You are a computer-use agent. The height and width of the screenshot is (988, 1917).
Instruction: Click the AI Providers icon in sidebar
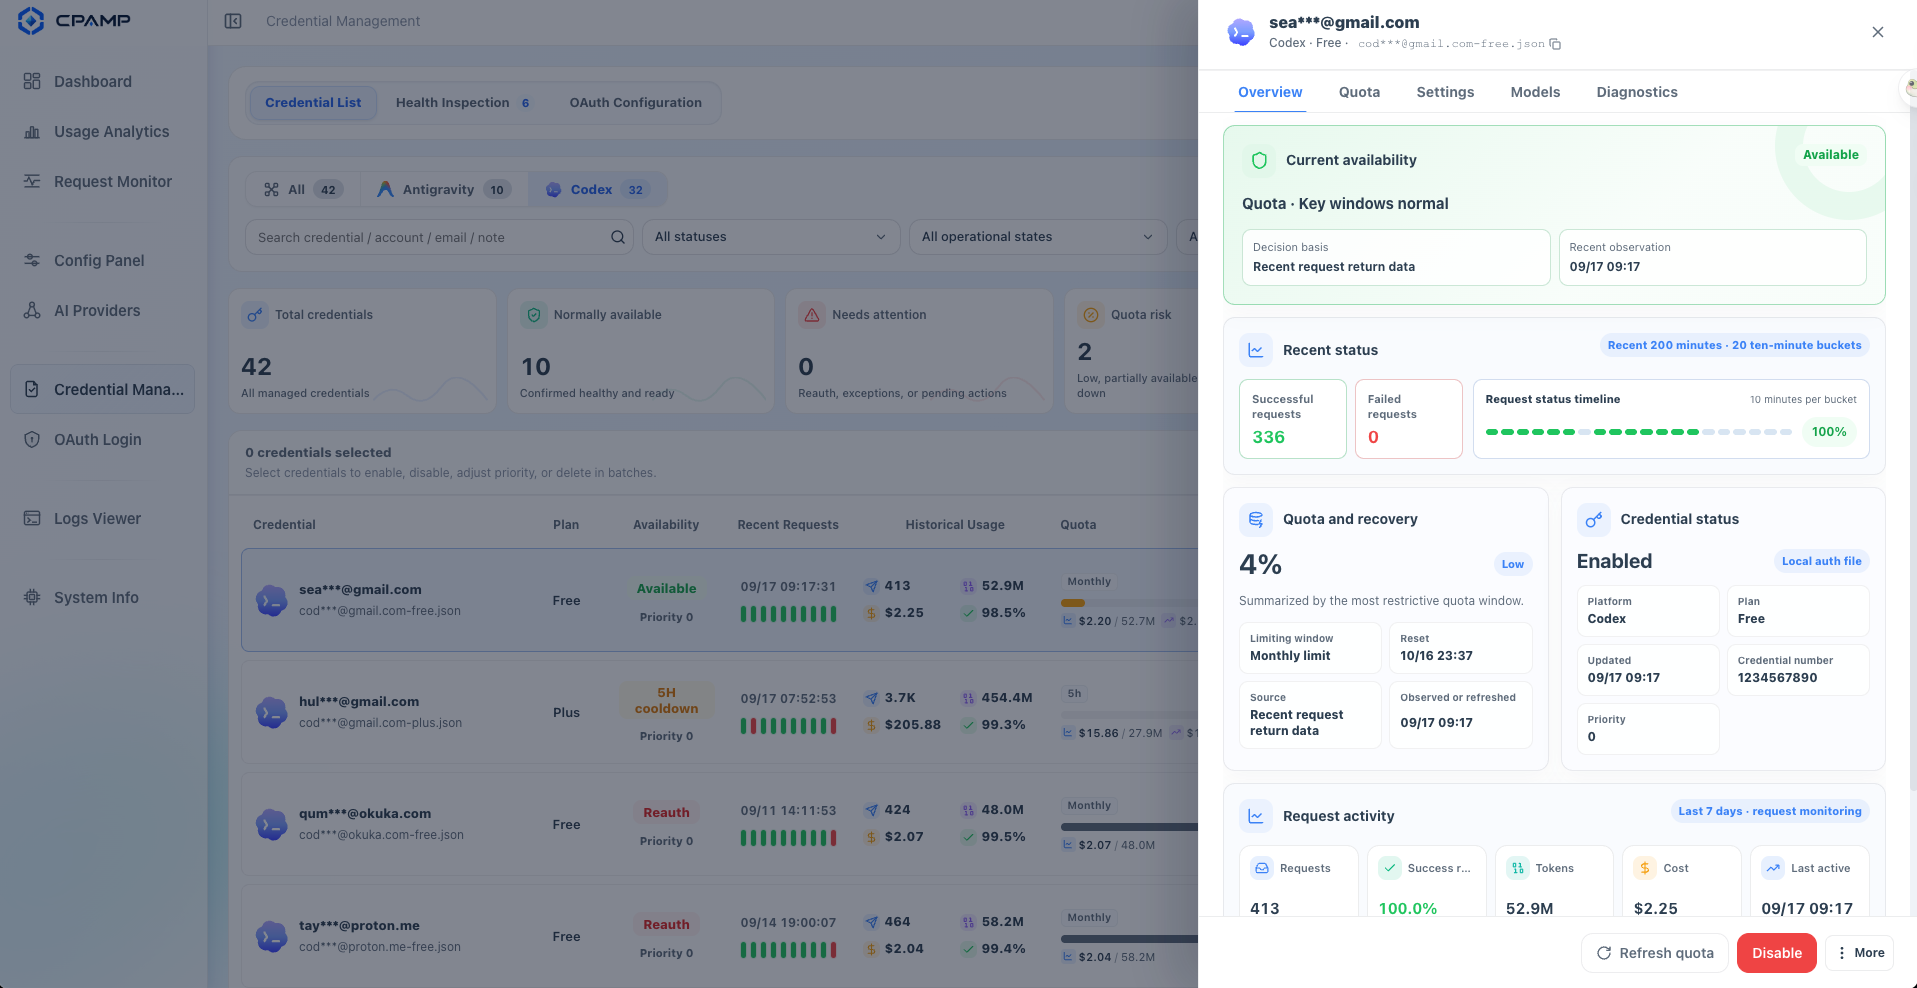coord(32,310)
